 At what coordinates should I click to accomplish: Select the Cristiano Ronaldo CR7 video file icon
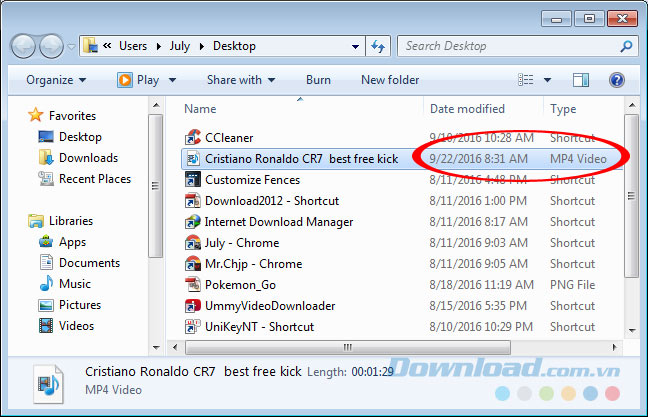point(193,158)
